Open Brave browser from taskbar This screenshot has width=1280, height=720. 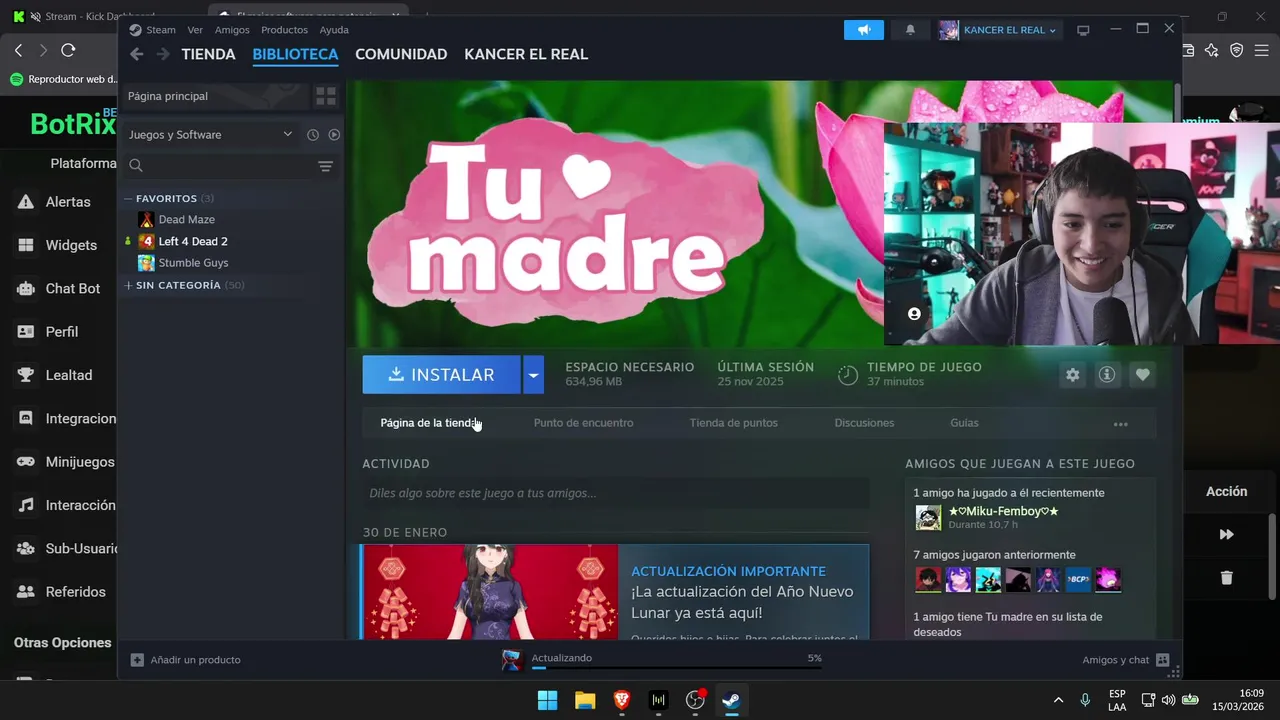(x=622, y=701)
